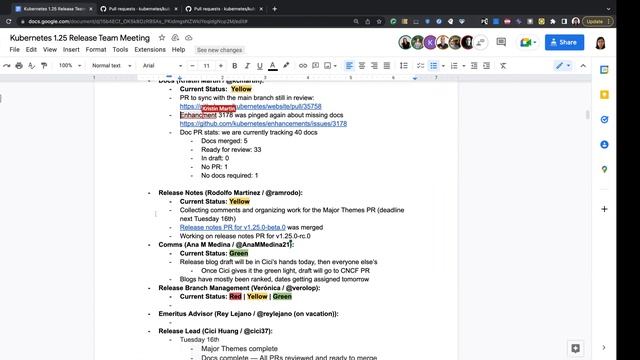Viewport: 640px width, 360px height.
Task: Open Google Keep side panel icon
Action: (604, 95)
